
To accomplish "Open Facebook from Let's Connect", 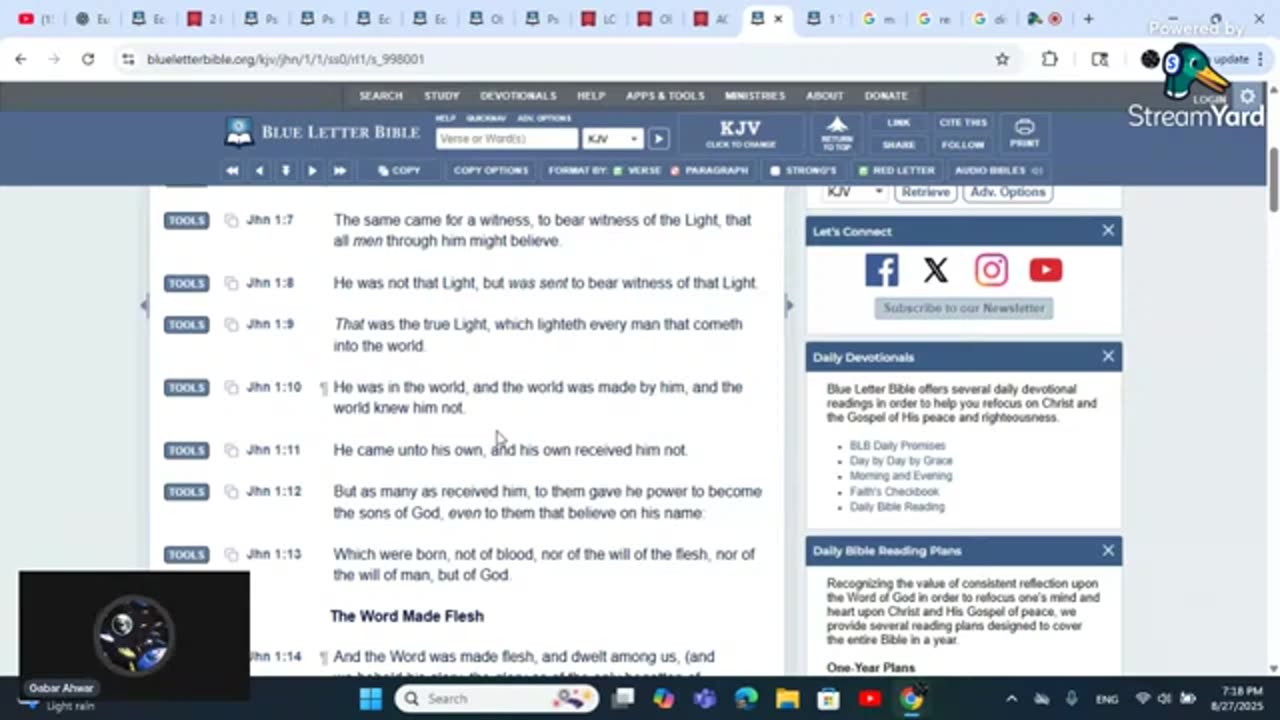I will tap(882, 270).
